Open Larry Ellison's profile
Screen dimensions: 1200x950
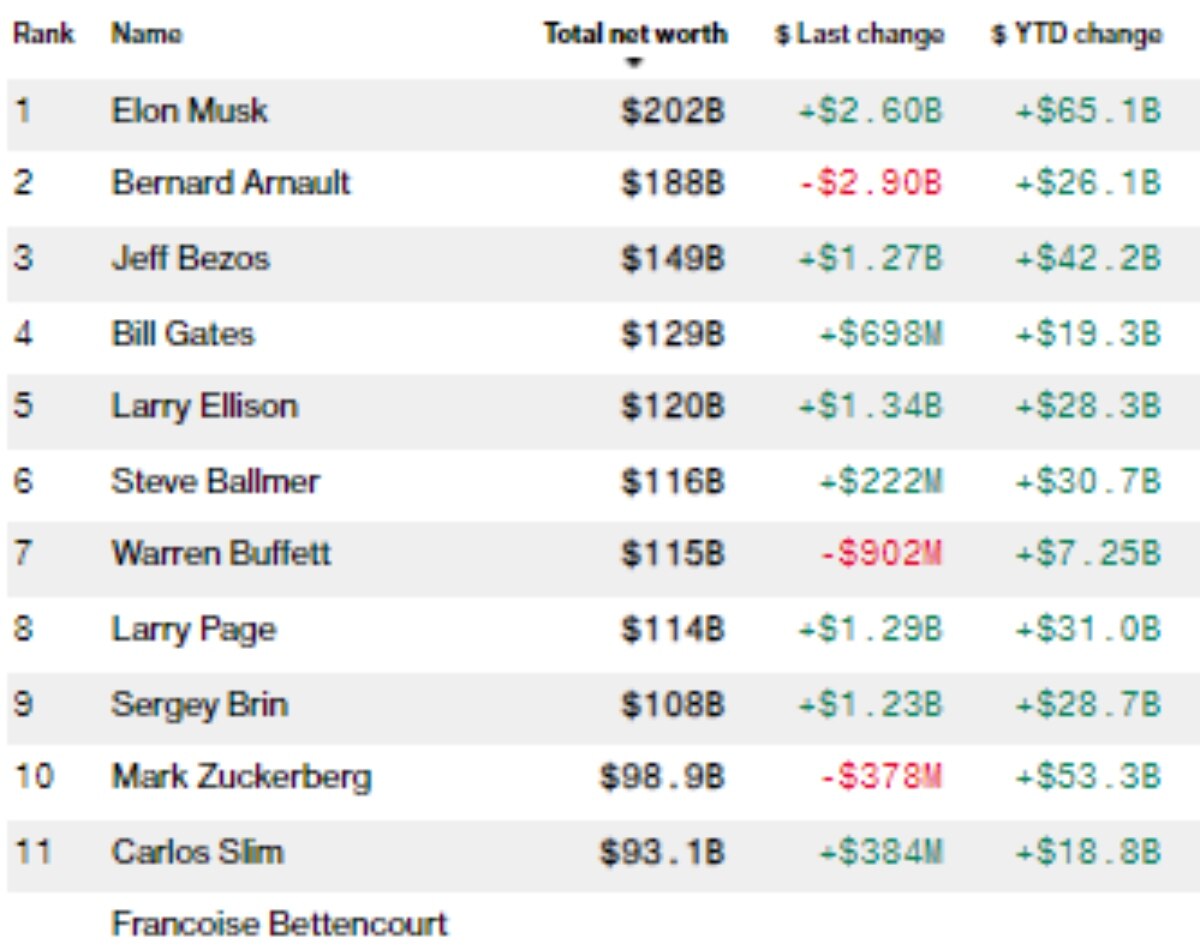(204, 407)
